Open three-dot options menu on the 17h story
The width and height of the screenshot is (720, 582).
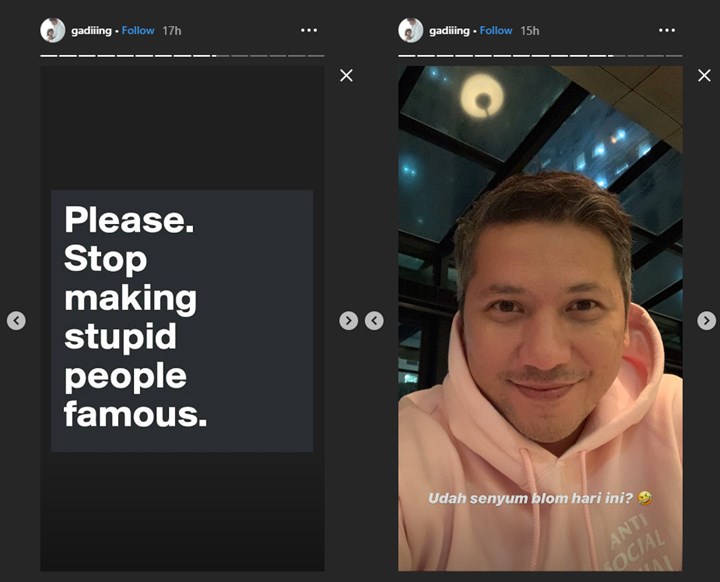coord(308,30)
